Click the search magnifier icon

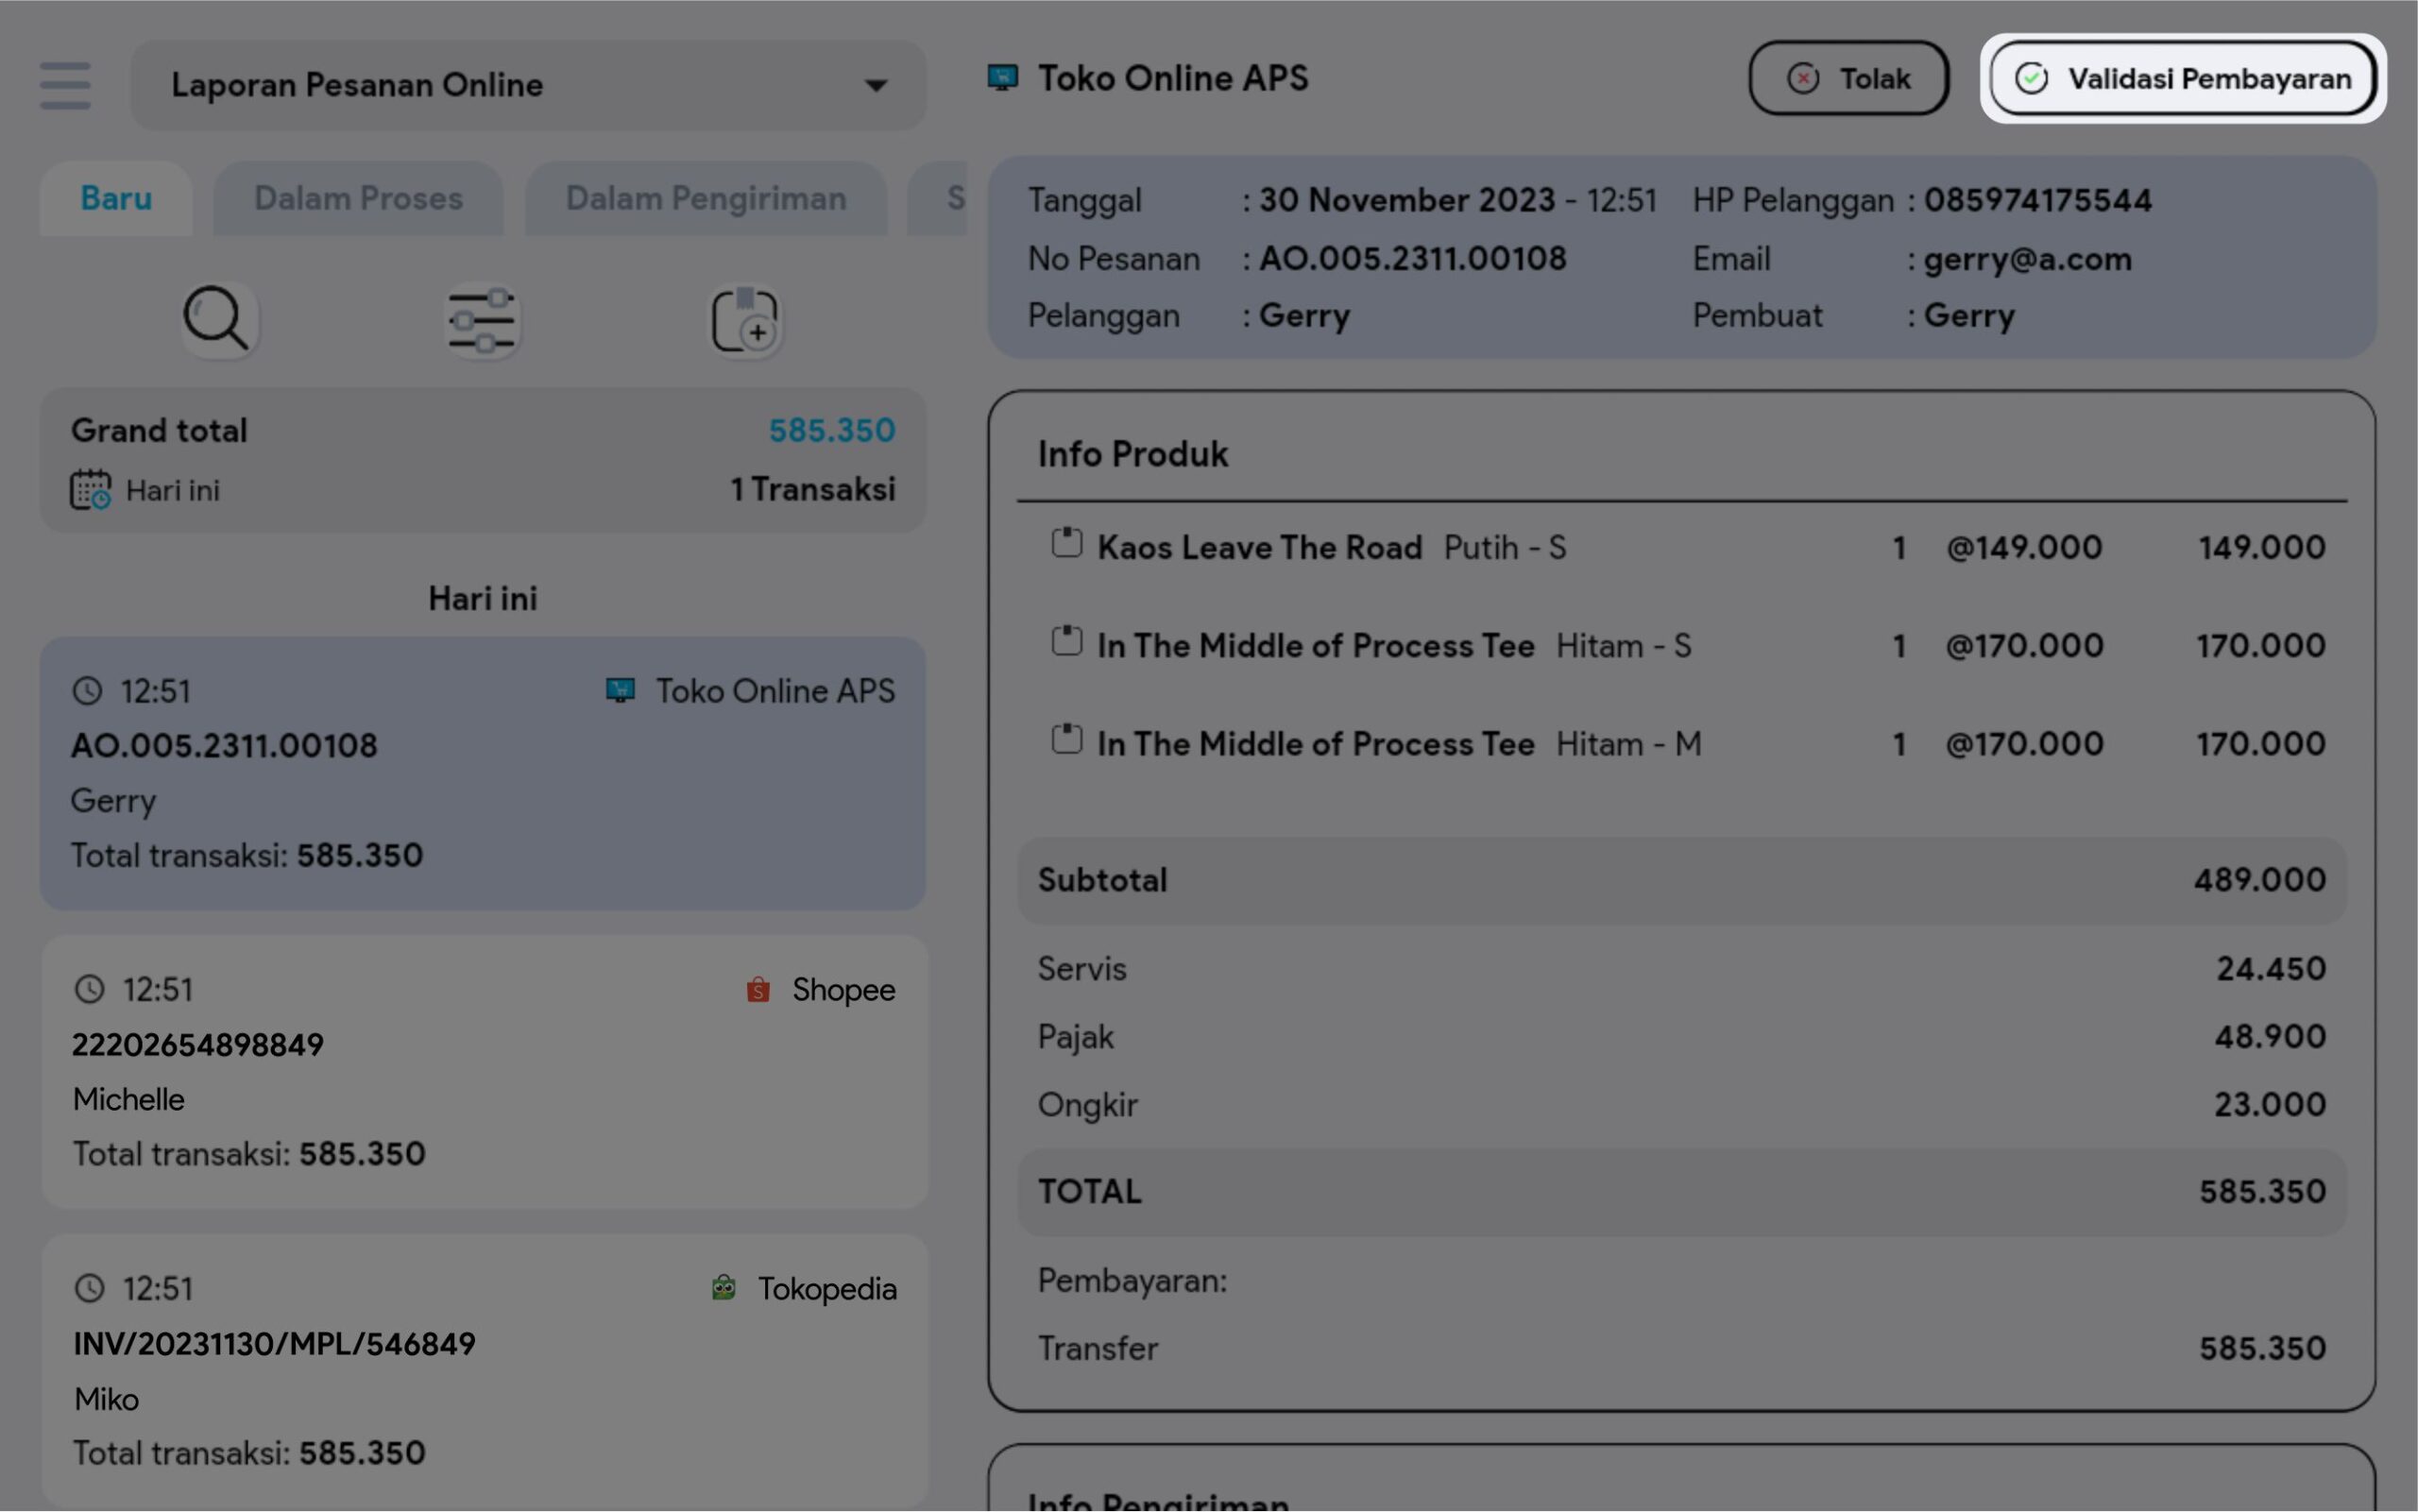216,320
